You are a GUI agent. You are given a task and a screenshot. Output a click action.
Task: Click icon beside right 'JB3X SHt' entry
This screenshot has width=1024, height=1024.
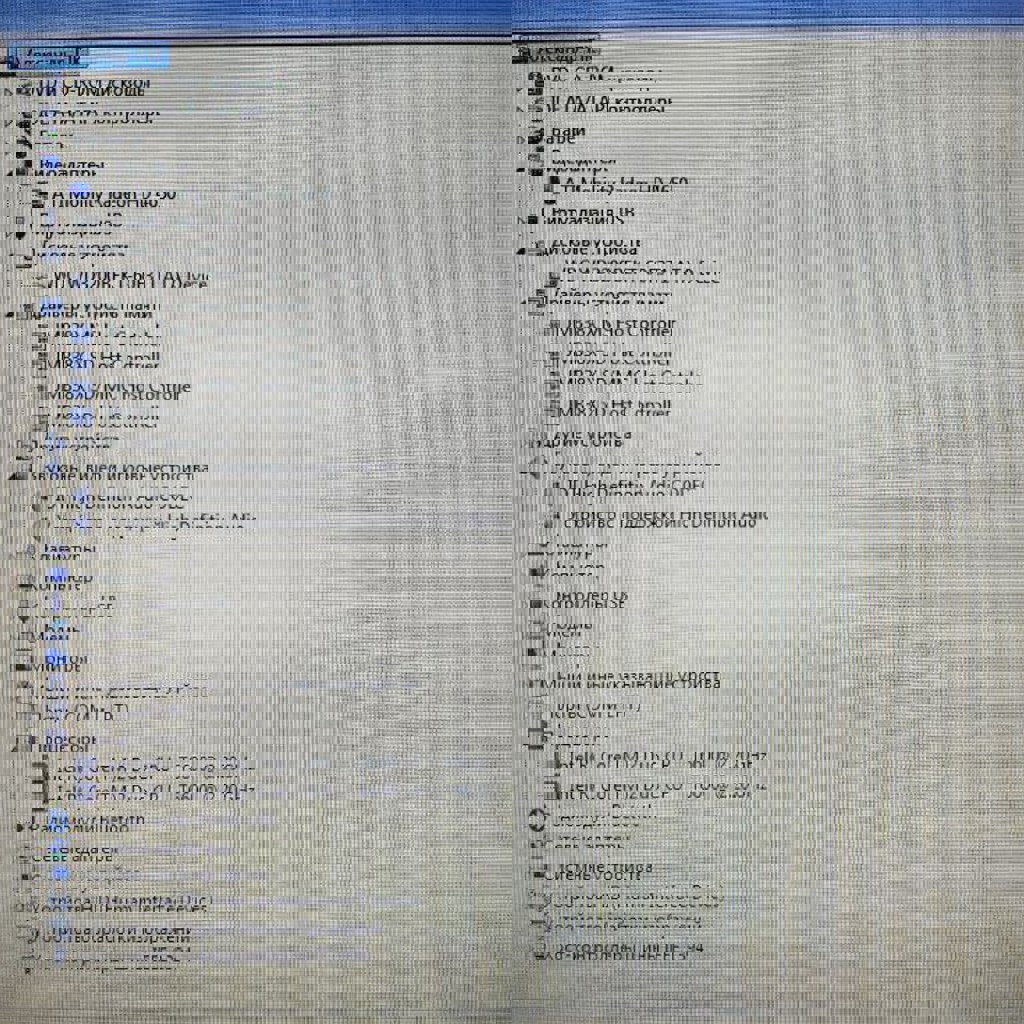(553, 407)
